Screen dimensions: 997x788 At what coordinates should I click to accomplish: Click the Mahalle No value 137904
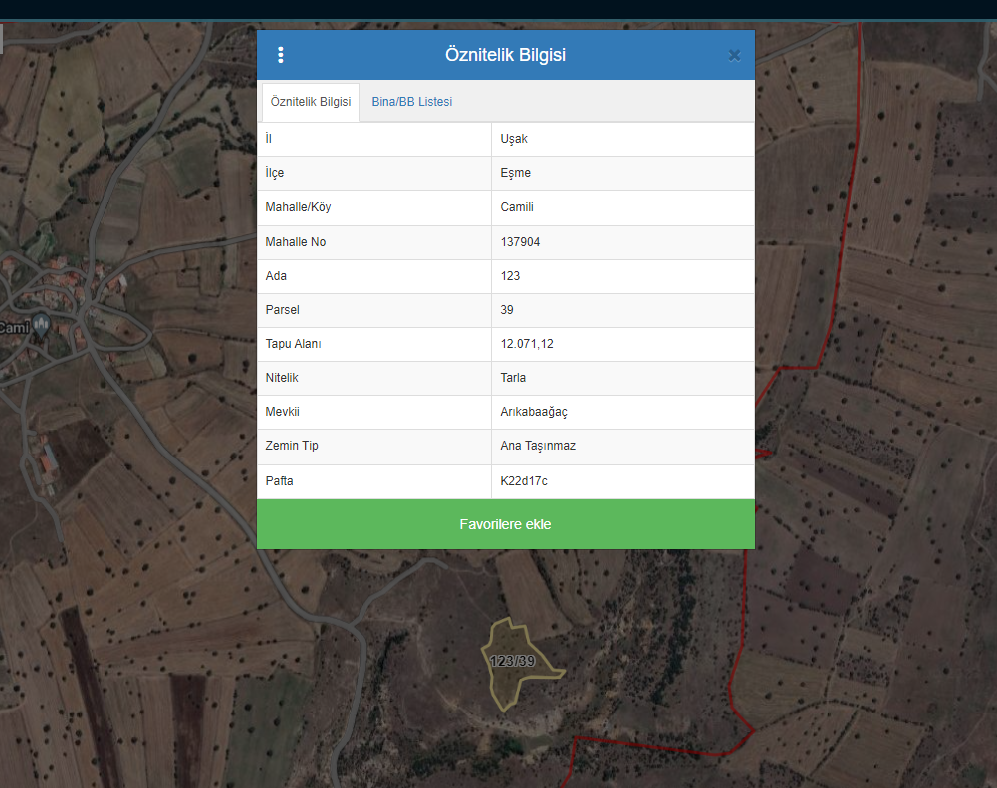(x=520, y=242)
